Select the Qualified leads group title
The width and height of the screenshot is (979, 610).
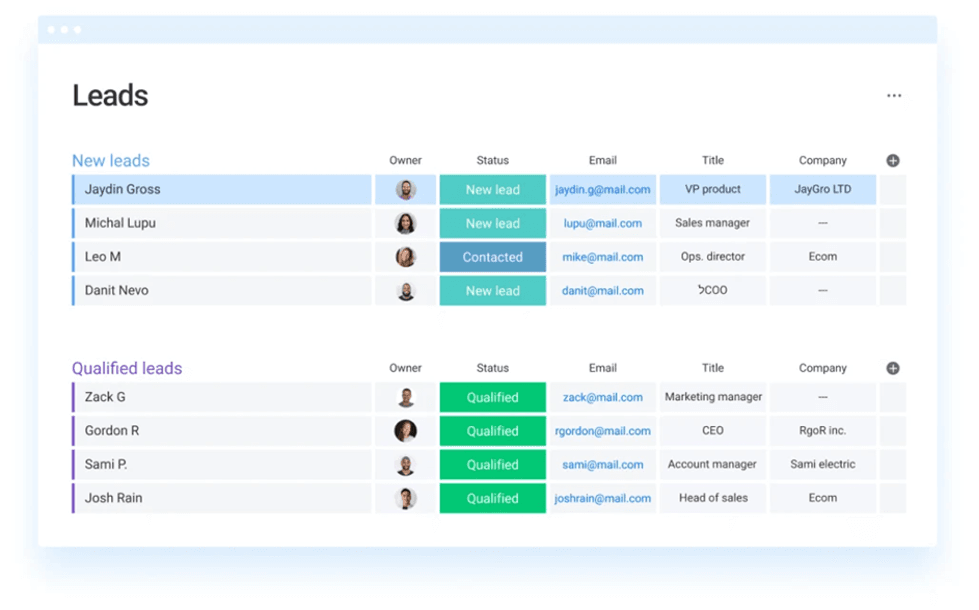[x=127, y=368]
